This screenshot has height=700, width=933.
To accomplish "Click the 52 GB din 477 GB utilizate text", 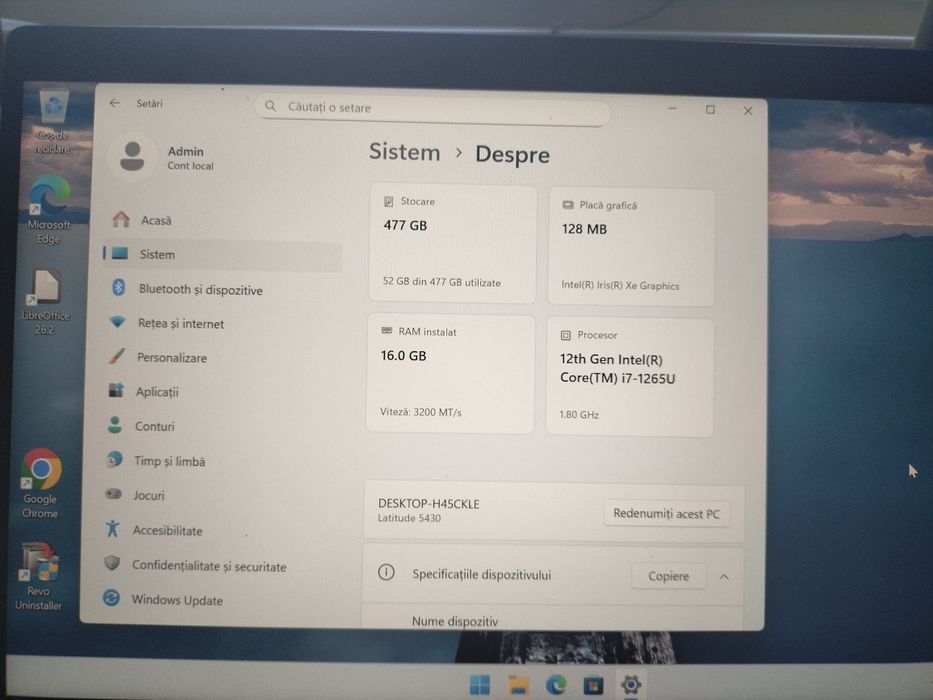I will point(442,282).
